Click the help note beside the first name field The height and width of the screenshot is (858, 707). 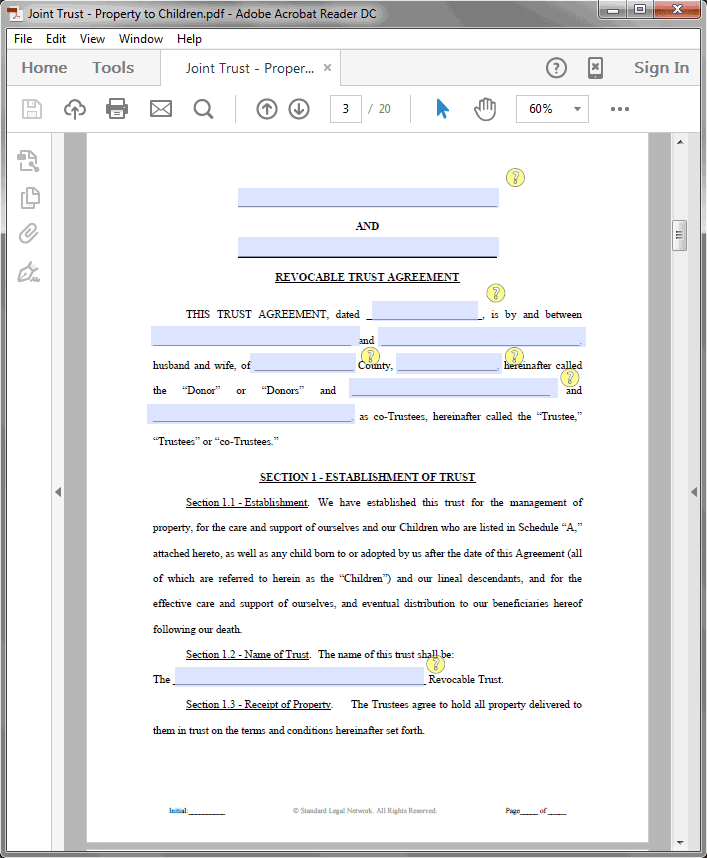515,177
